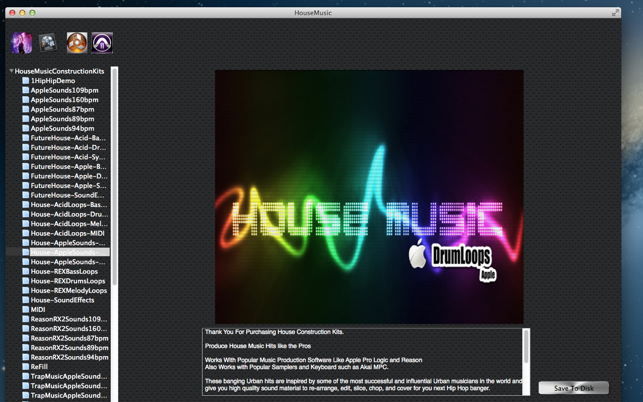Select the House-AcidLoops-Dru... entry
The image size is (643, 402).
69,214
